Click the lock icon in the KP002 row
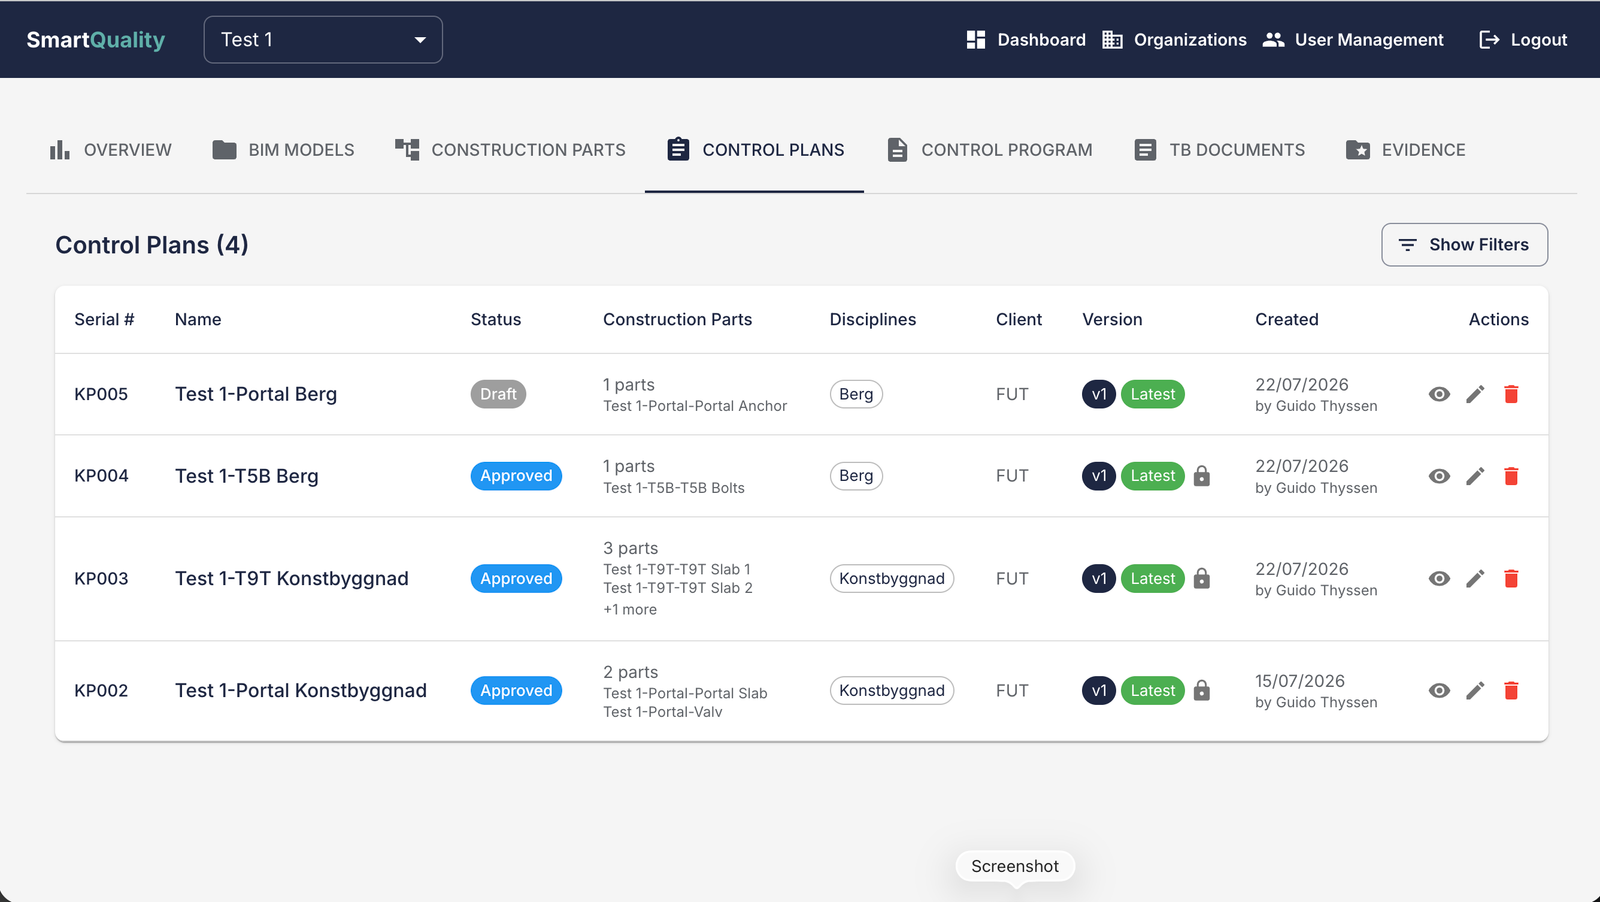 [1202, 690]
